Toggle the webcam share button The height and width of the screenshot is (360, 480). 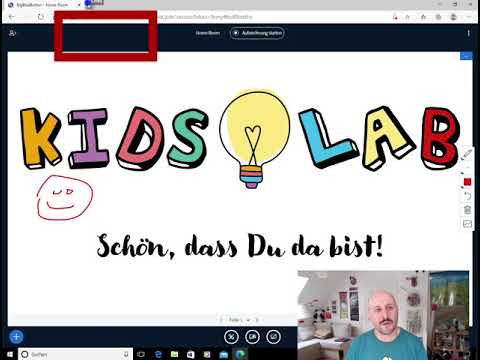[252, 337]
